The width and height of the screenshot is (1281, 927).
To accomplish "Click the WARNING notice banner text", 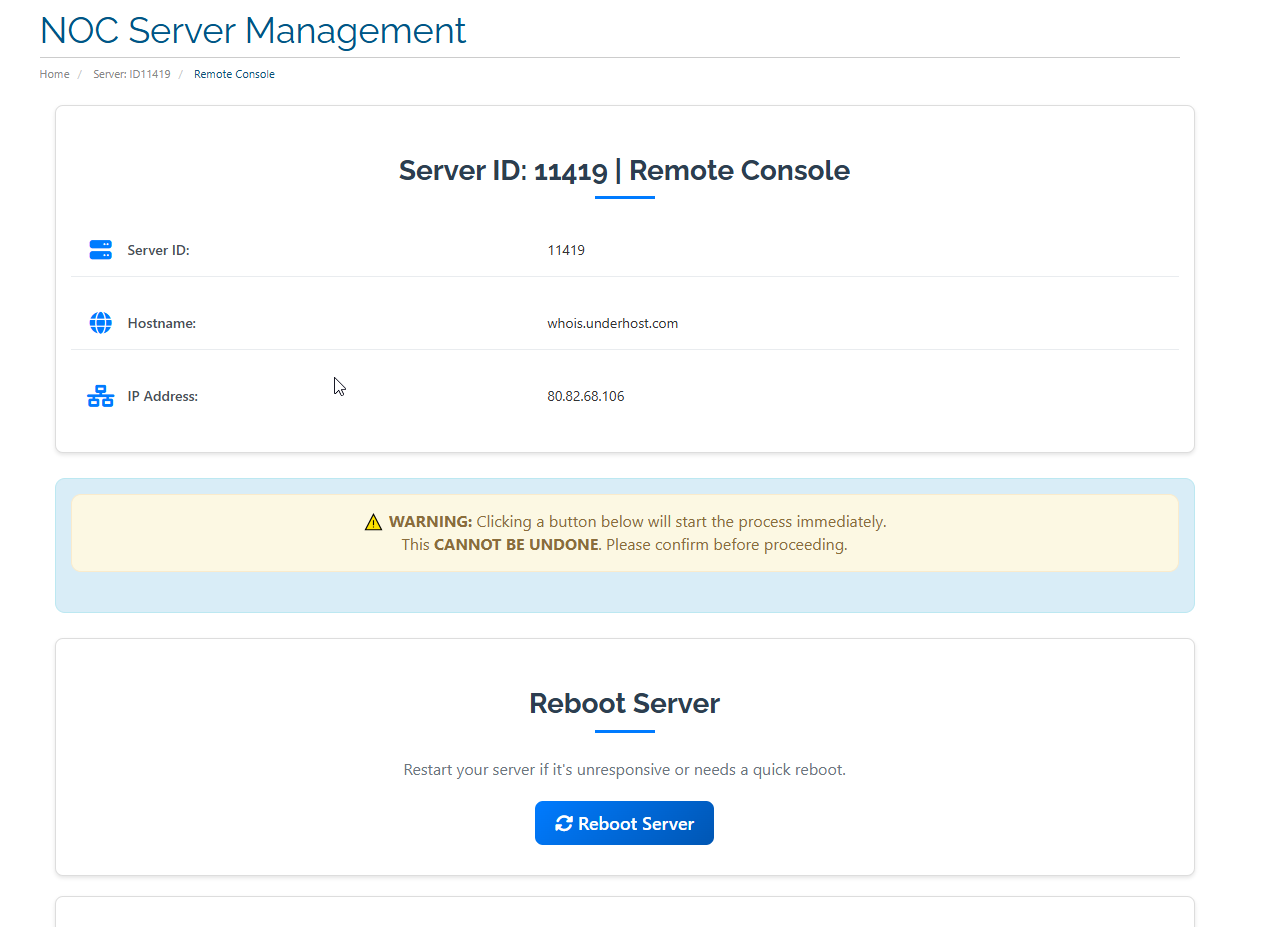I will (624, 532).
